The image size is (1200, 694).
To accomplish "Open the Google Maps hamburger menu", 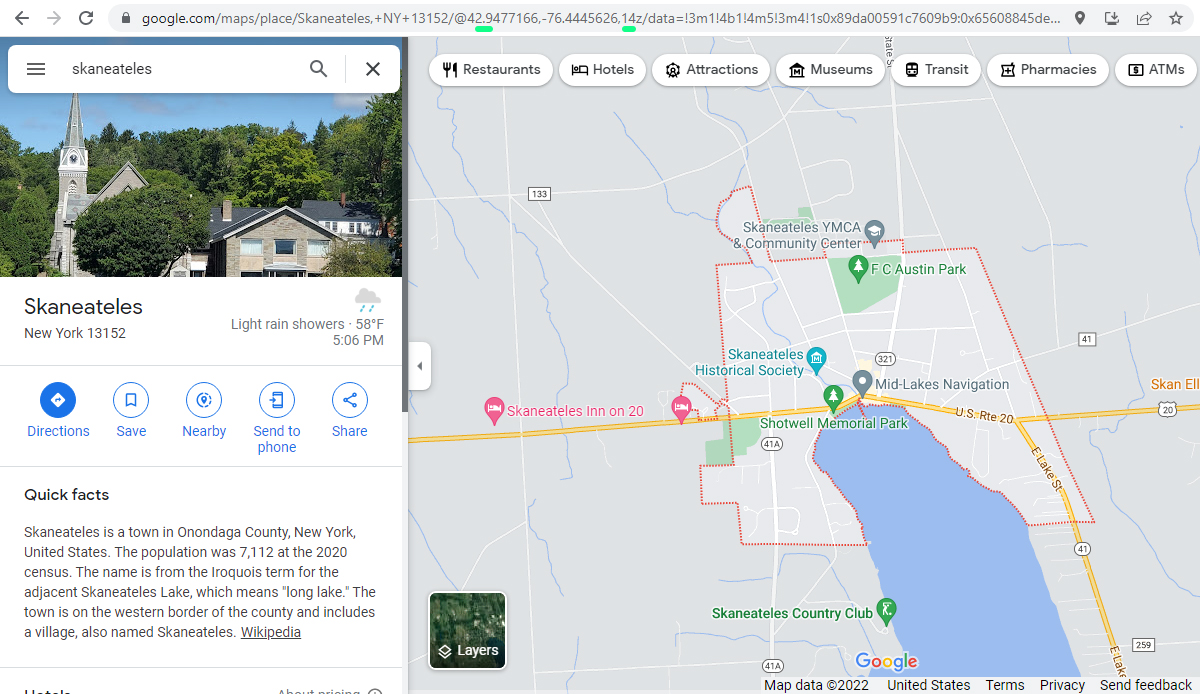I will pyautogui.click(x=36, y=69).
